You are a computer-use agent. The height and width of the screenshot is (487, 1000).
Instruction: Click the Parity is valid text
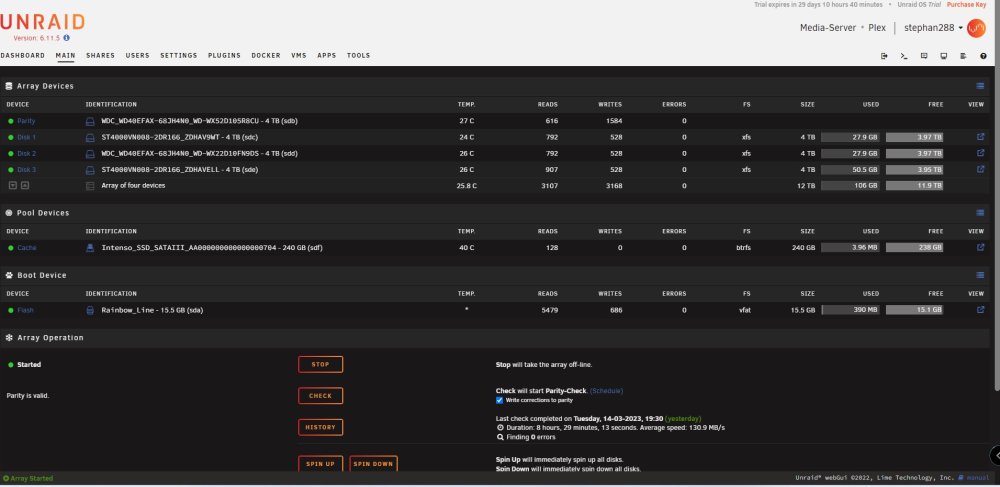coord(27,396)
